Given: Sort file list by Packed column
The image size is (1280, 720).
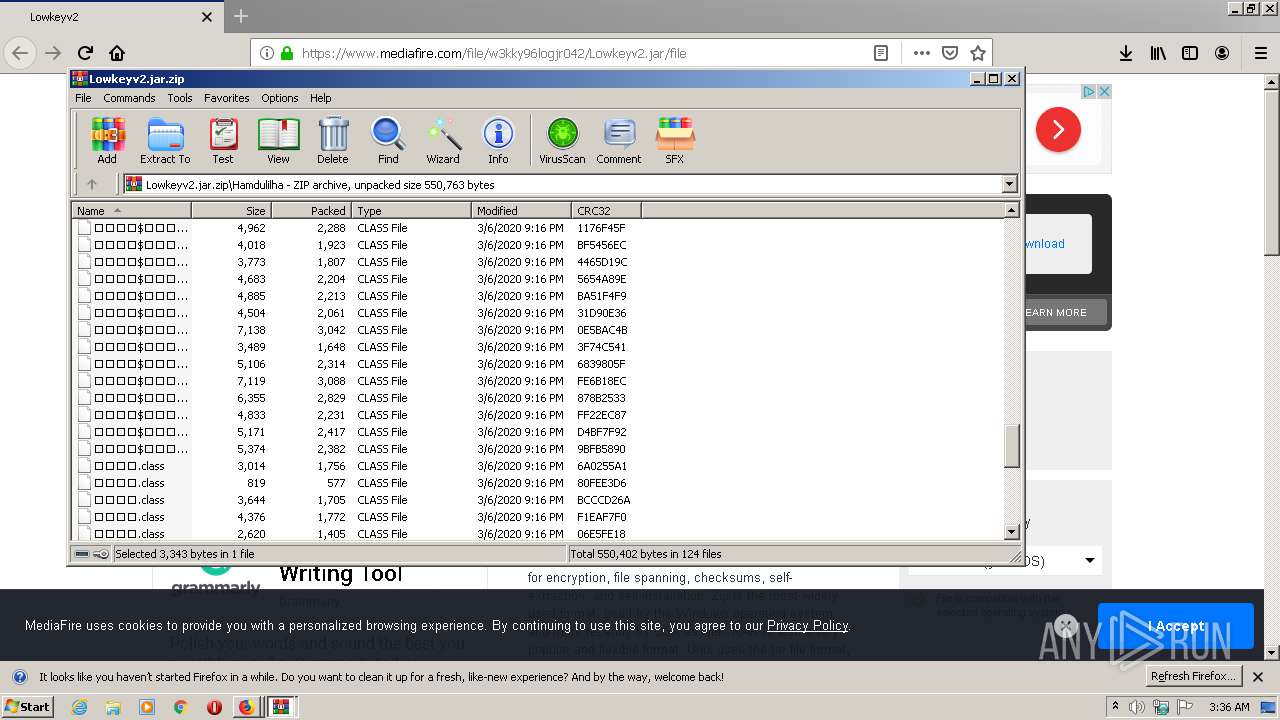Looking at the screenshot, I should click(x=312, y=210).
